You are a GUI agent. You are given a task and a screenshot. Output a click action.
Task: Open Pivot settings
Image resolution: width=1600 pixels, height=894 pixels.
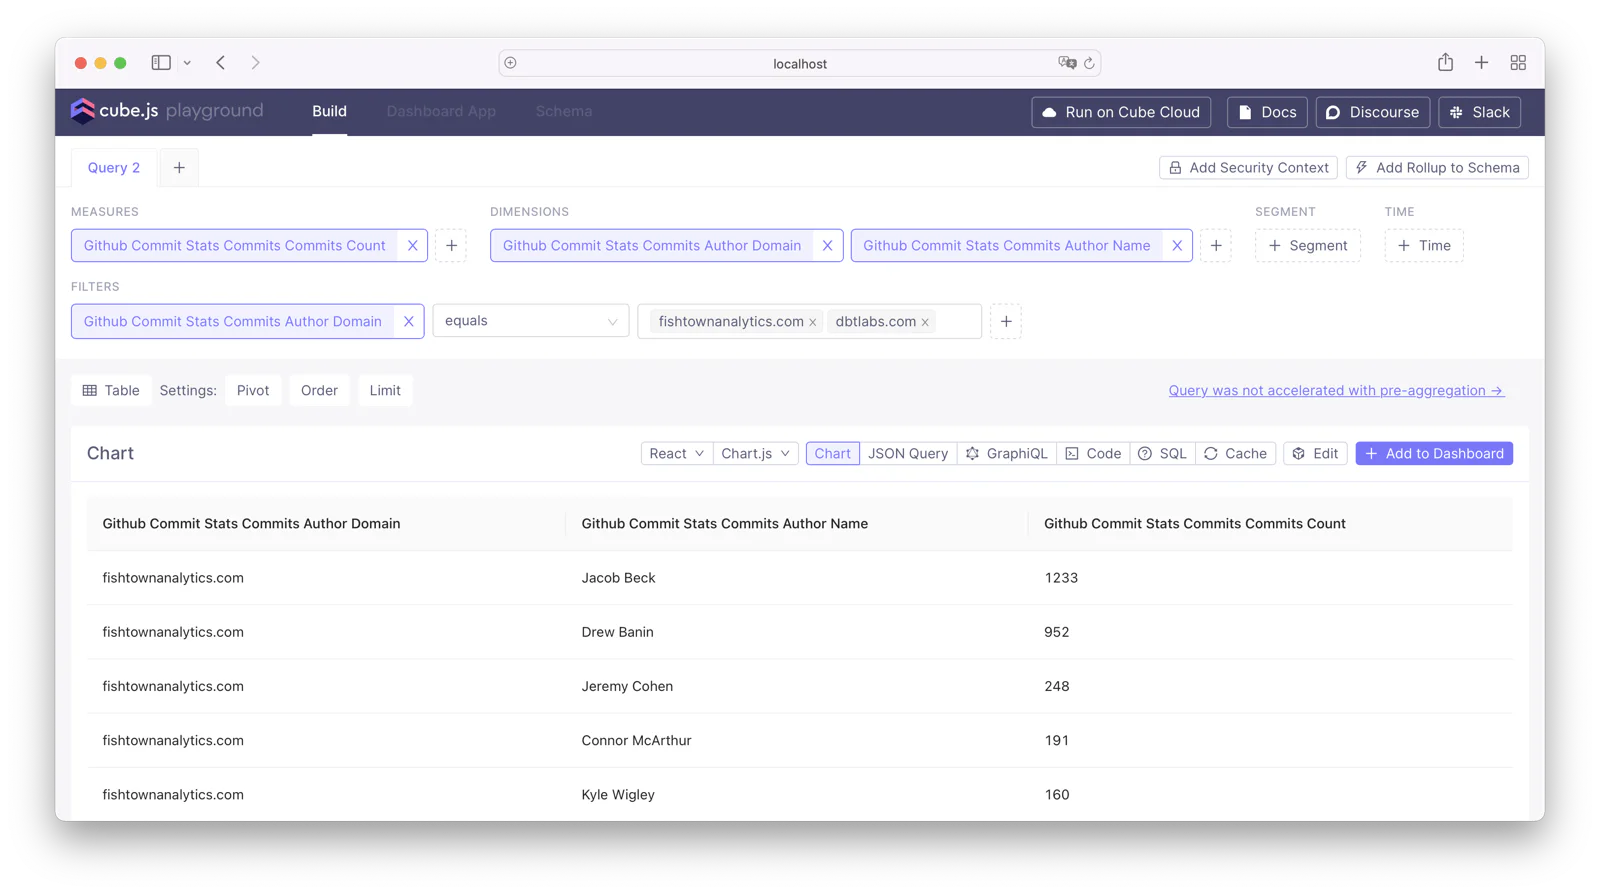tap(253, 391)
